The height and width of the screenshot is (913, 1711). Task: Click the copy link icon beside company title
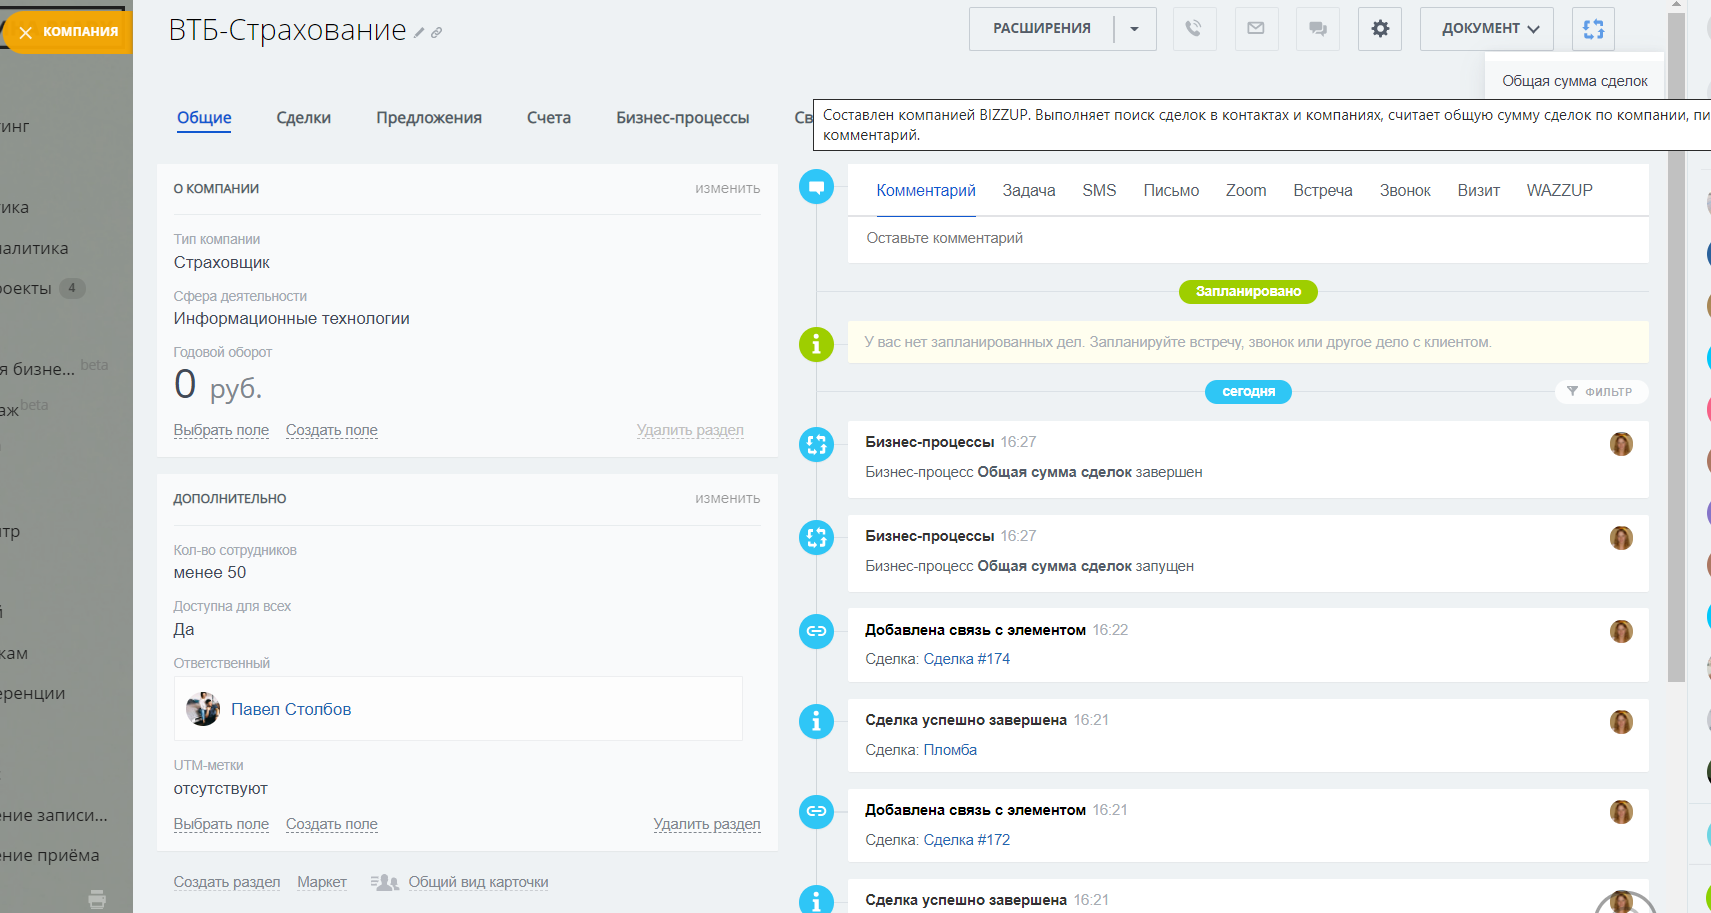[437, 33]
